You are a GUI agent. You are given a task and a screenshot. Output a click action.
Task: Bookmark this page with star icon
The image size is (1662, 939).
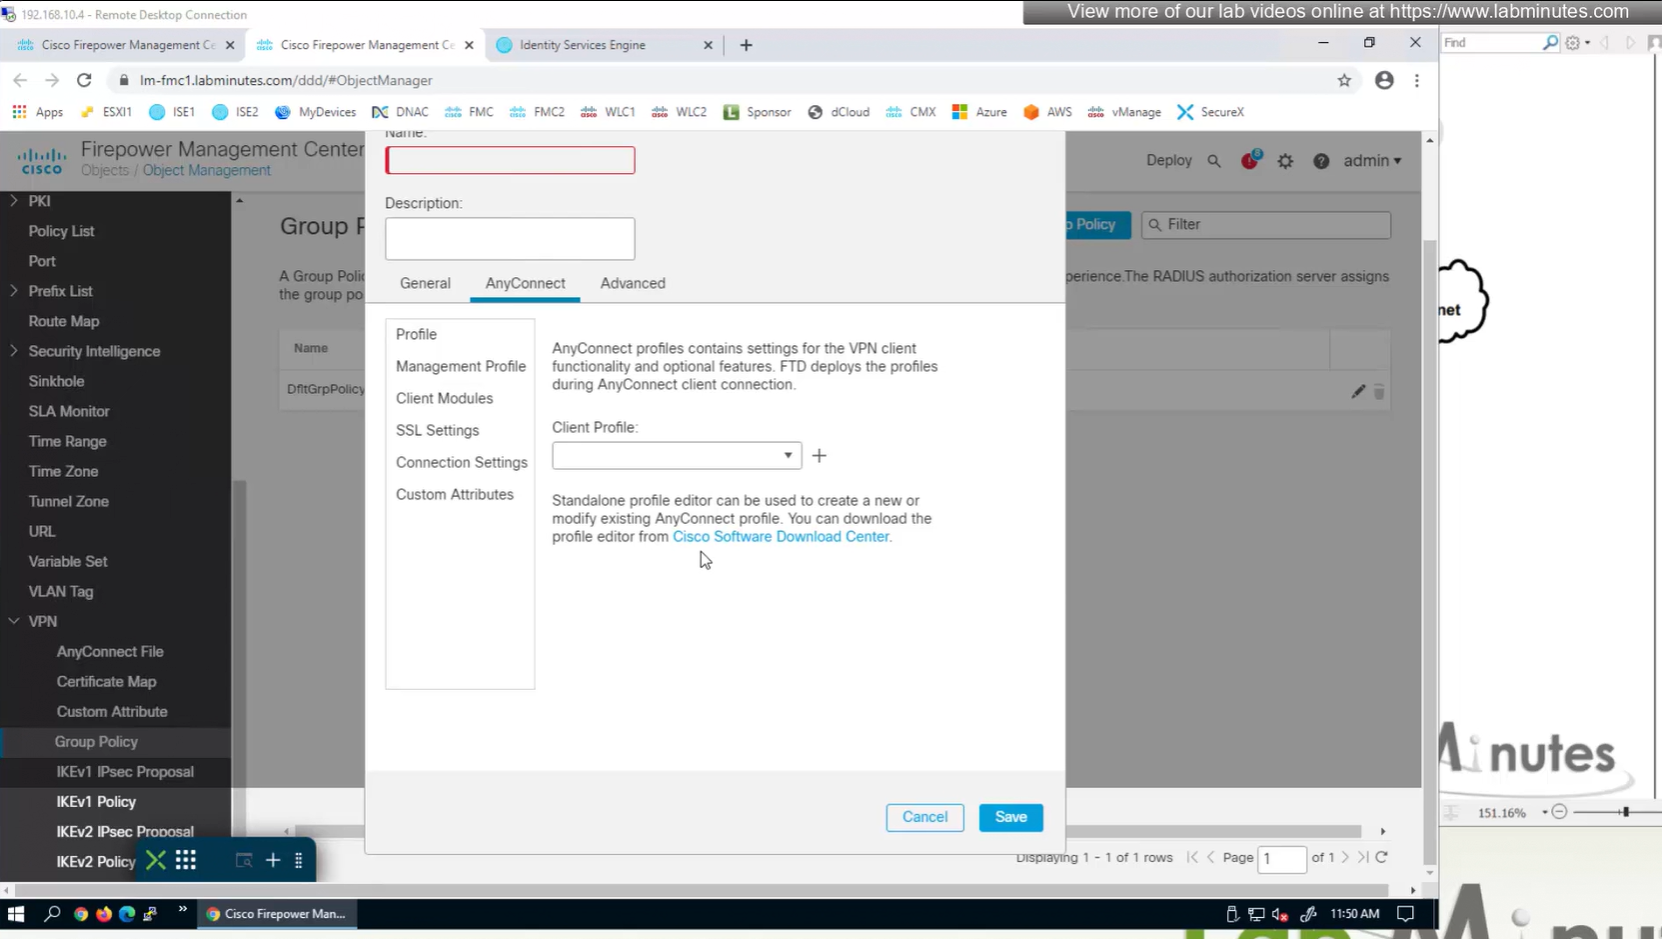1344,81
